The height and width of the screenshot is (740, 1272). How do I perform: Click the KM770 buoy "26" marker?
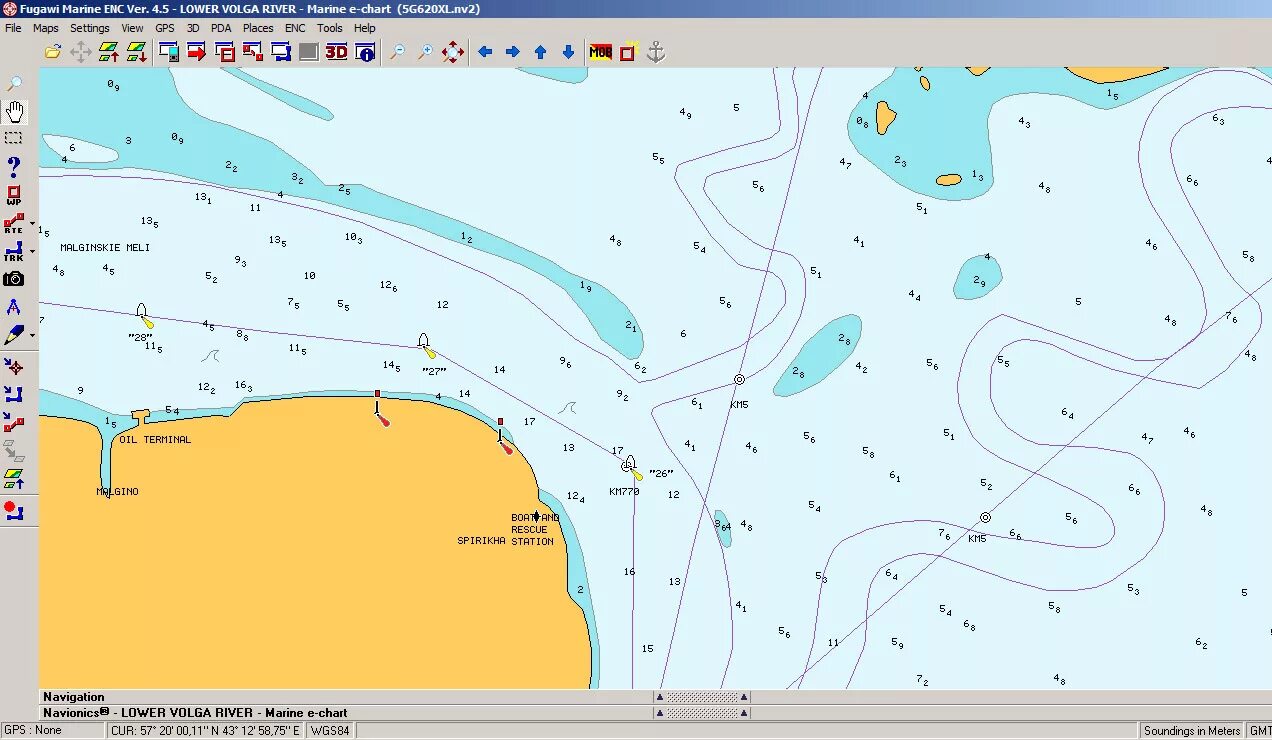pos(631,467)
